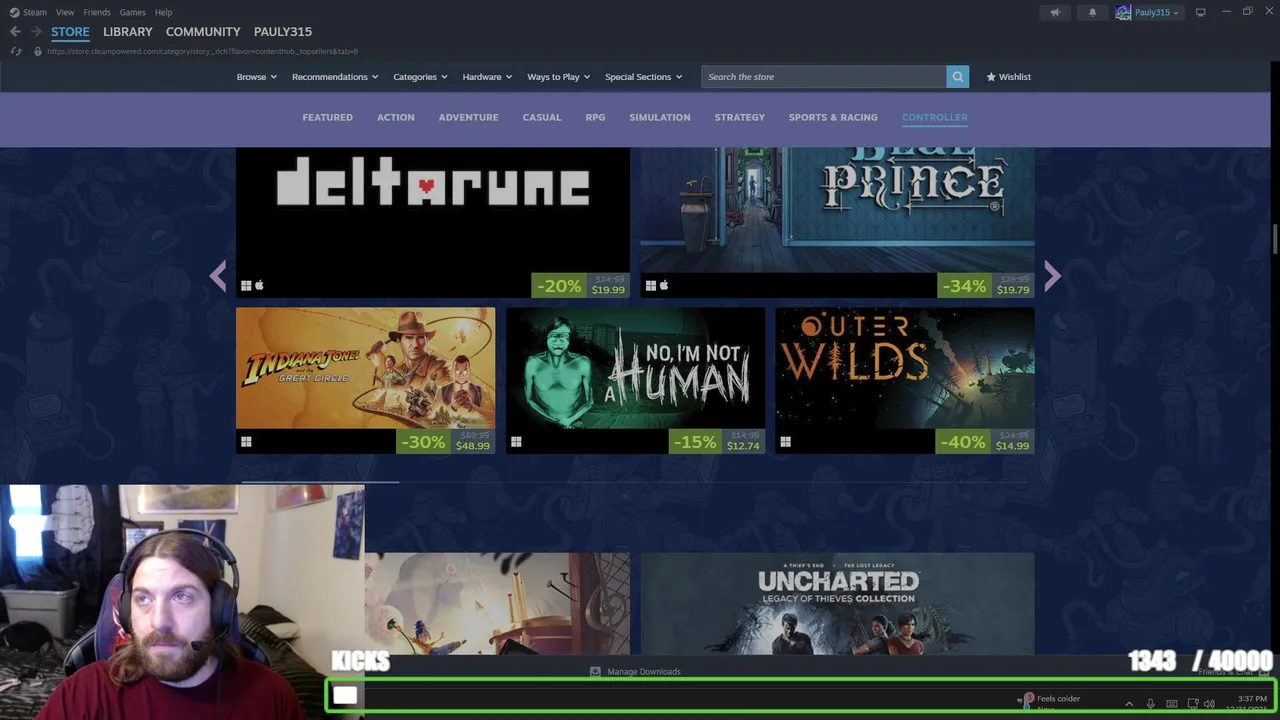Viewport: 1280px width, 720px height.
Task: Open the PAULY315 profile tab
Action: pos(283,32)
